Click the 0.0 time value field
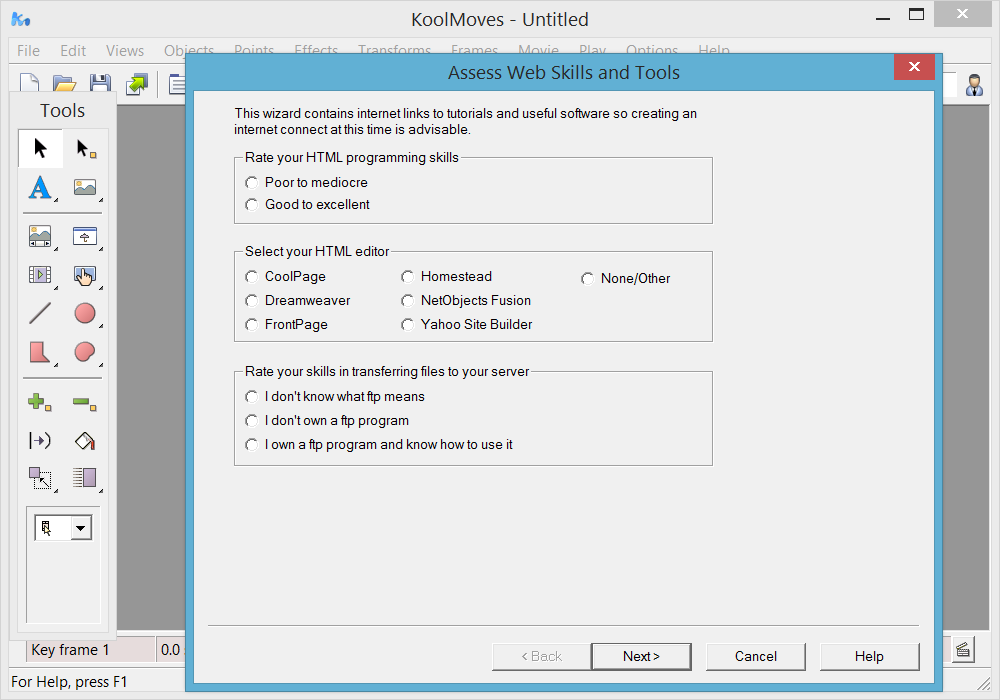Viewport: 1000px width, 700px height. [170, 650]
